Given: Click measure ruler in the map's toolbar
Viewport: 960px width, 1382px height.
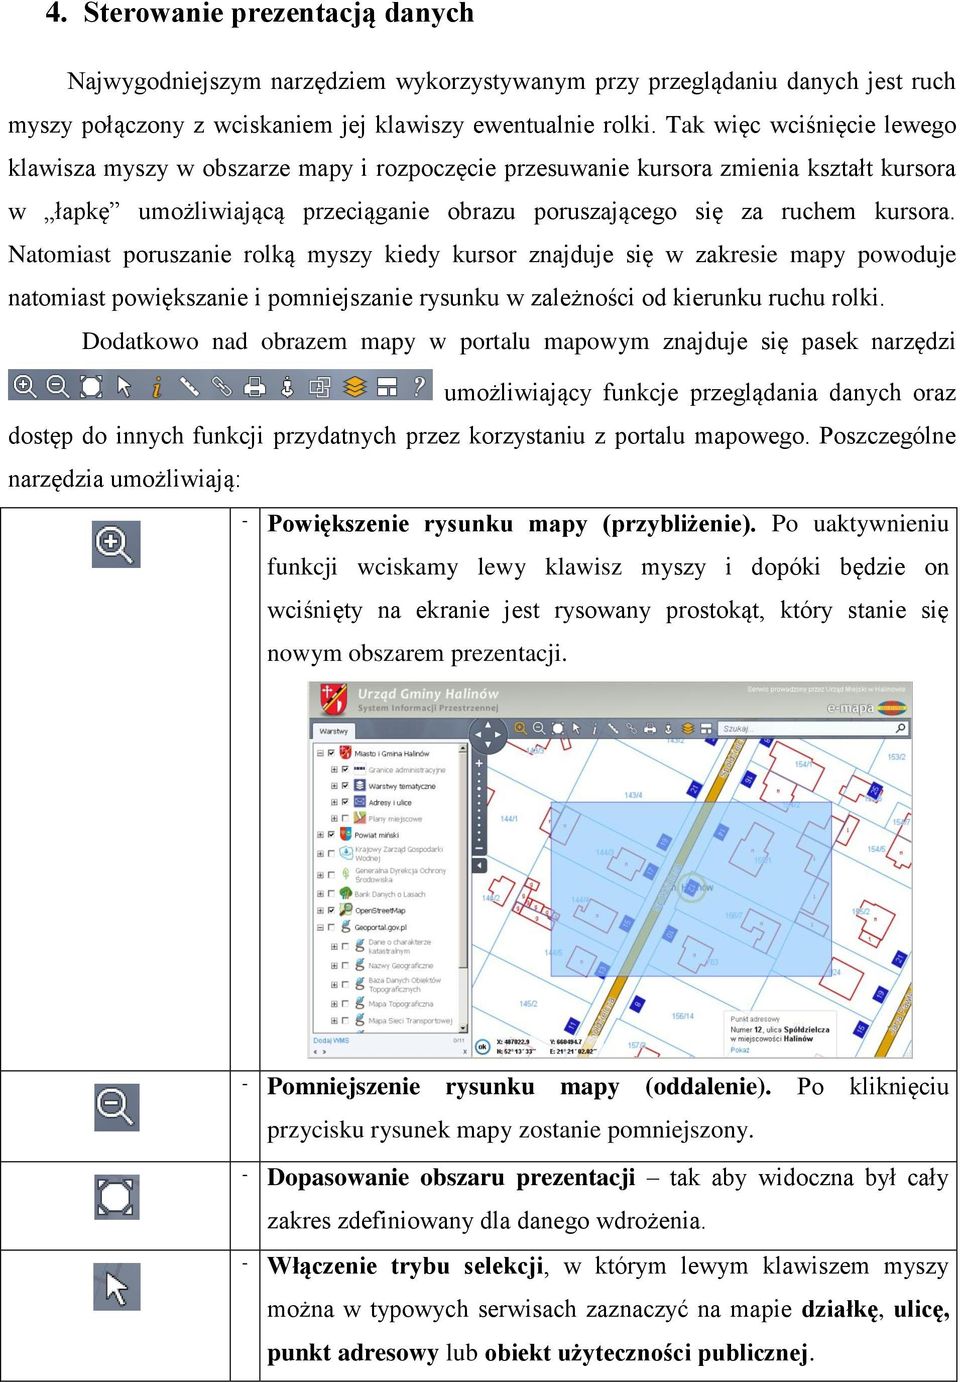Looking at the screenshot, I should pos(613,728).
